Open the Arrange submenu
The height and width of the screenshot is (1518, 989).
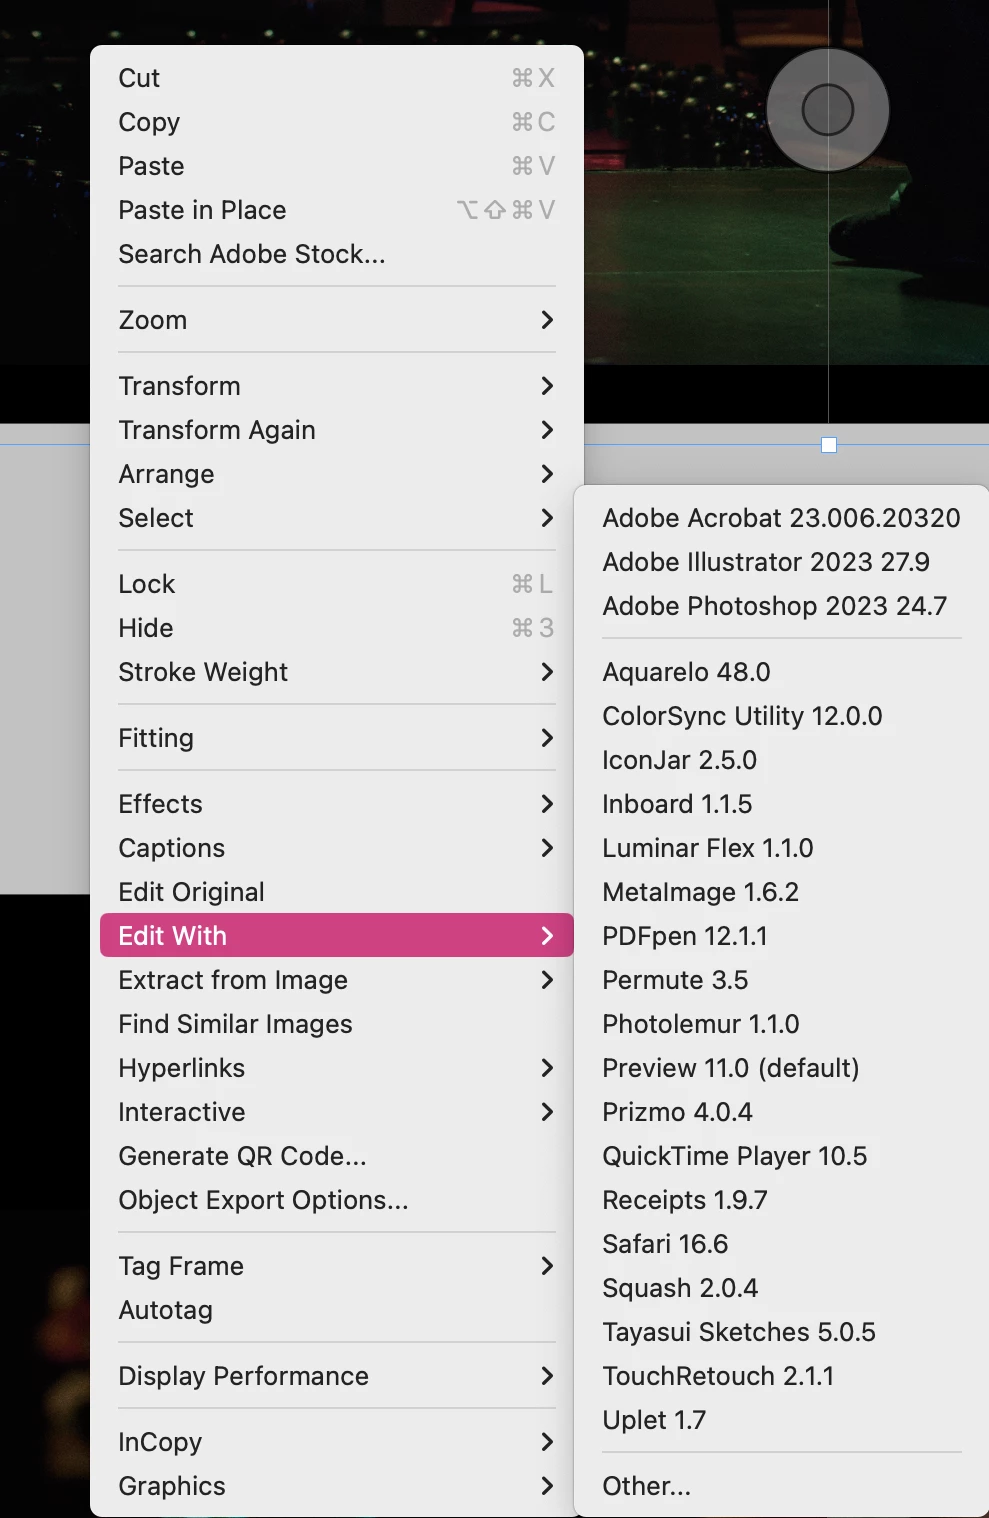337,474
